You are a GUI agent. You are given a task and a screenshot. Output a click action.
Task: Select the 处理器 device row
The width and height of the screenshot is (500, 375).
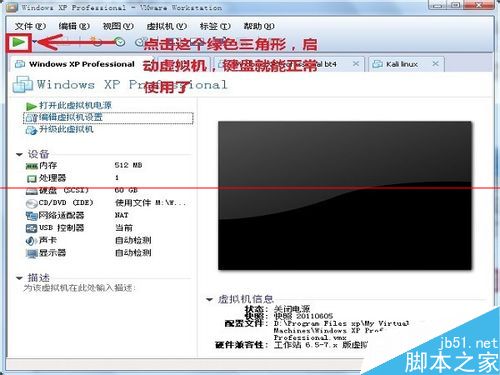[108, 178]
